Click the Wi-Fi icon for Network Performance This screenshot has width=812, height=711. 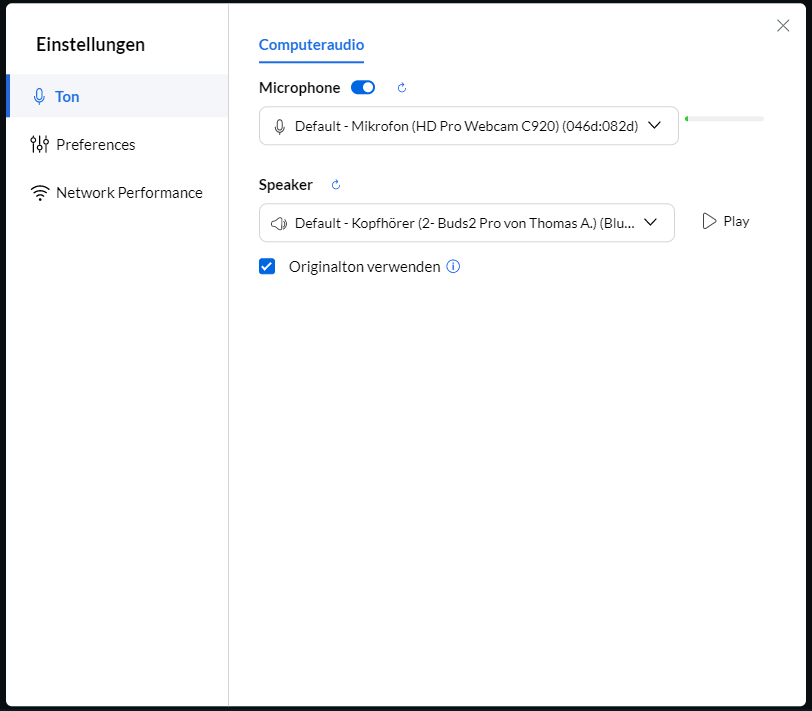[40, 193]
